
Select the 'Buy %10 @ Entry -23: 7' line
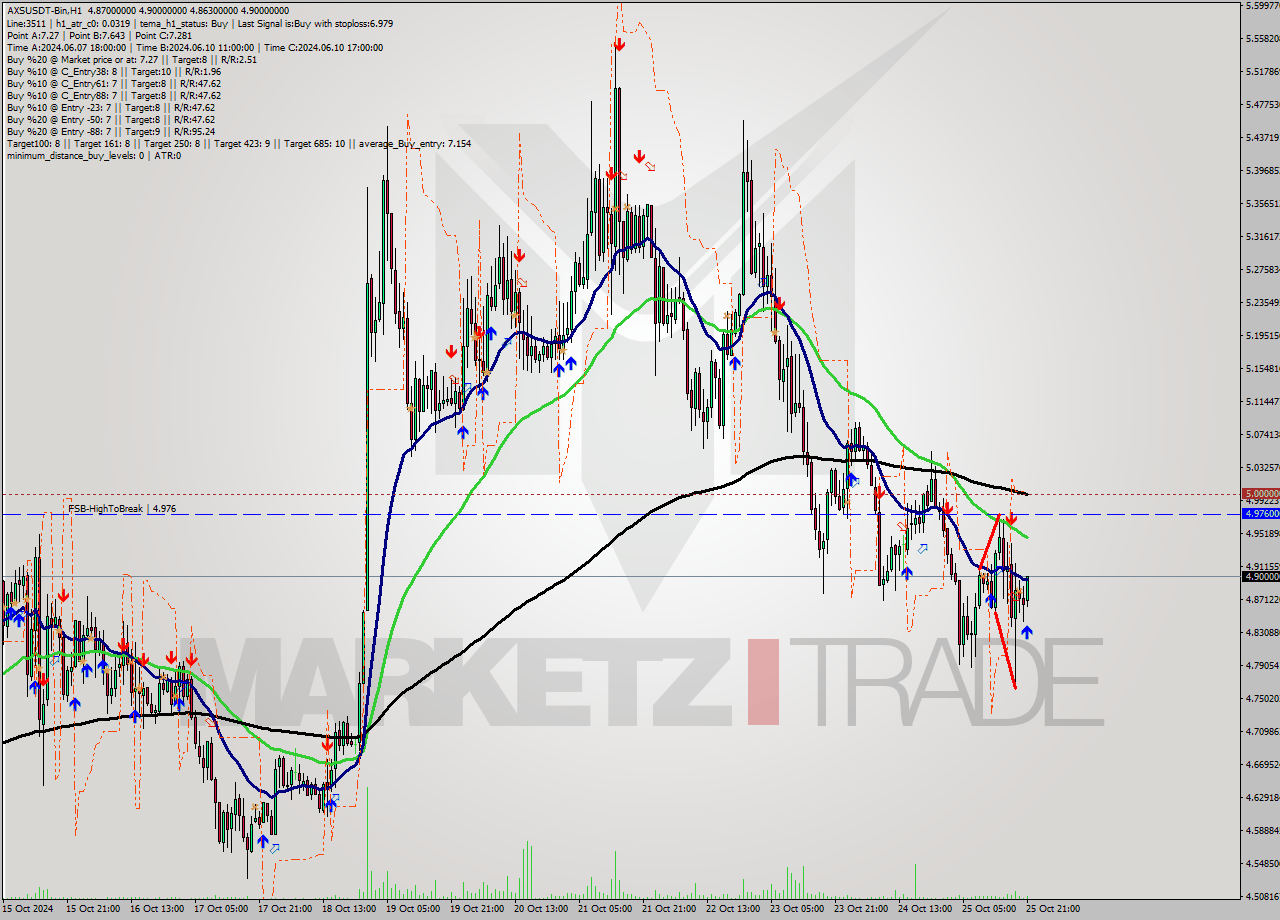[57, 107]
